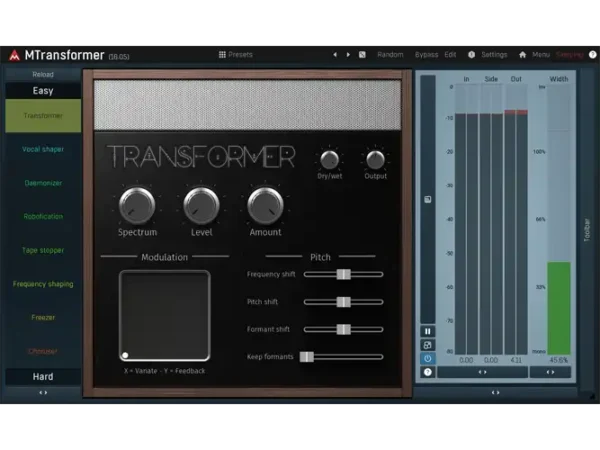Open the Edit screen
600x450 pixels.
click(x=450, y=55)
